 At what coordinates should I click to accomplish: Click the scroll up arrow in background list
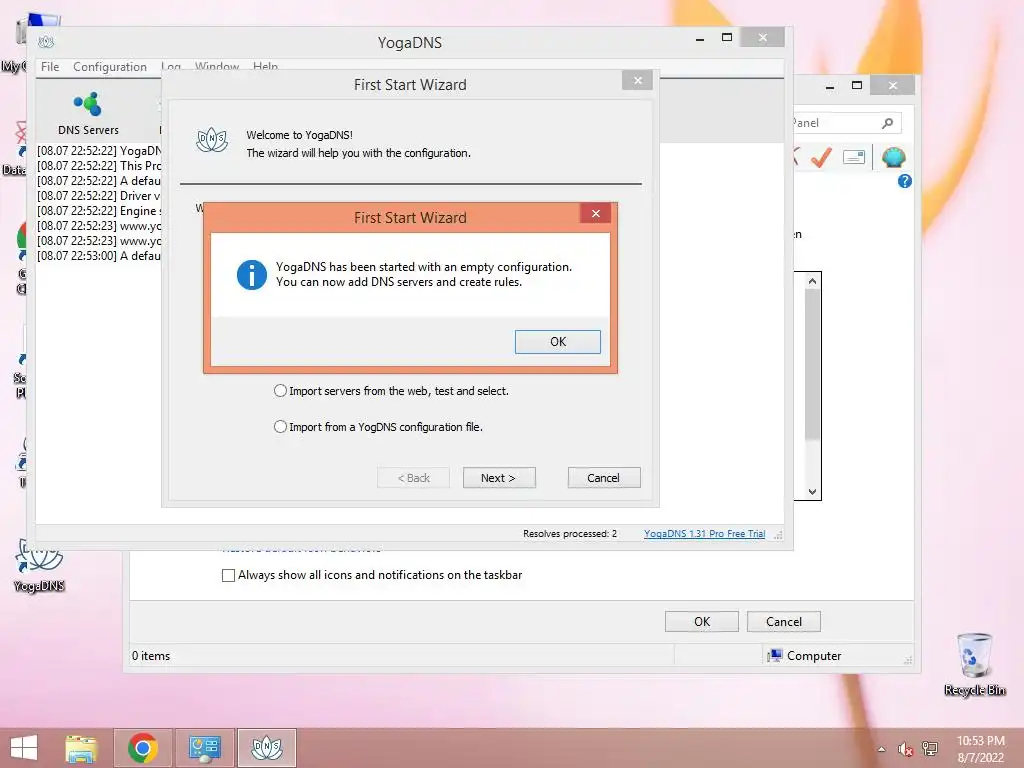point(812,281)
